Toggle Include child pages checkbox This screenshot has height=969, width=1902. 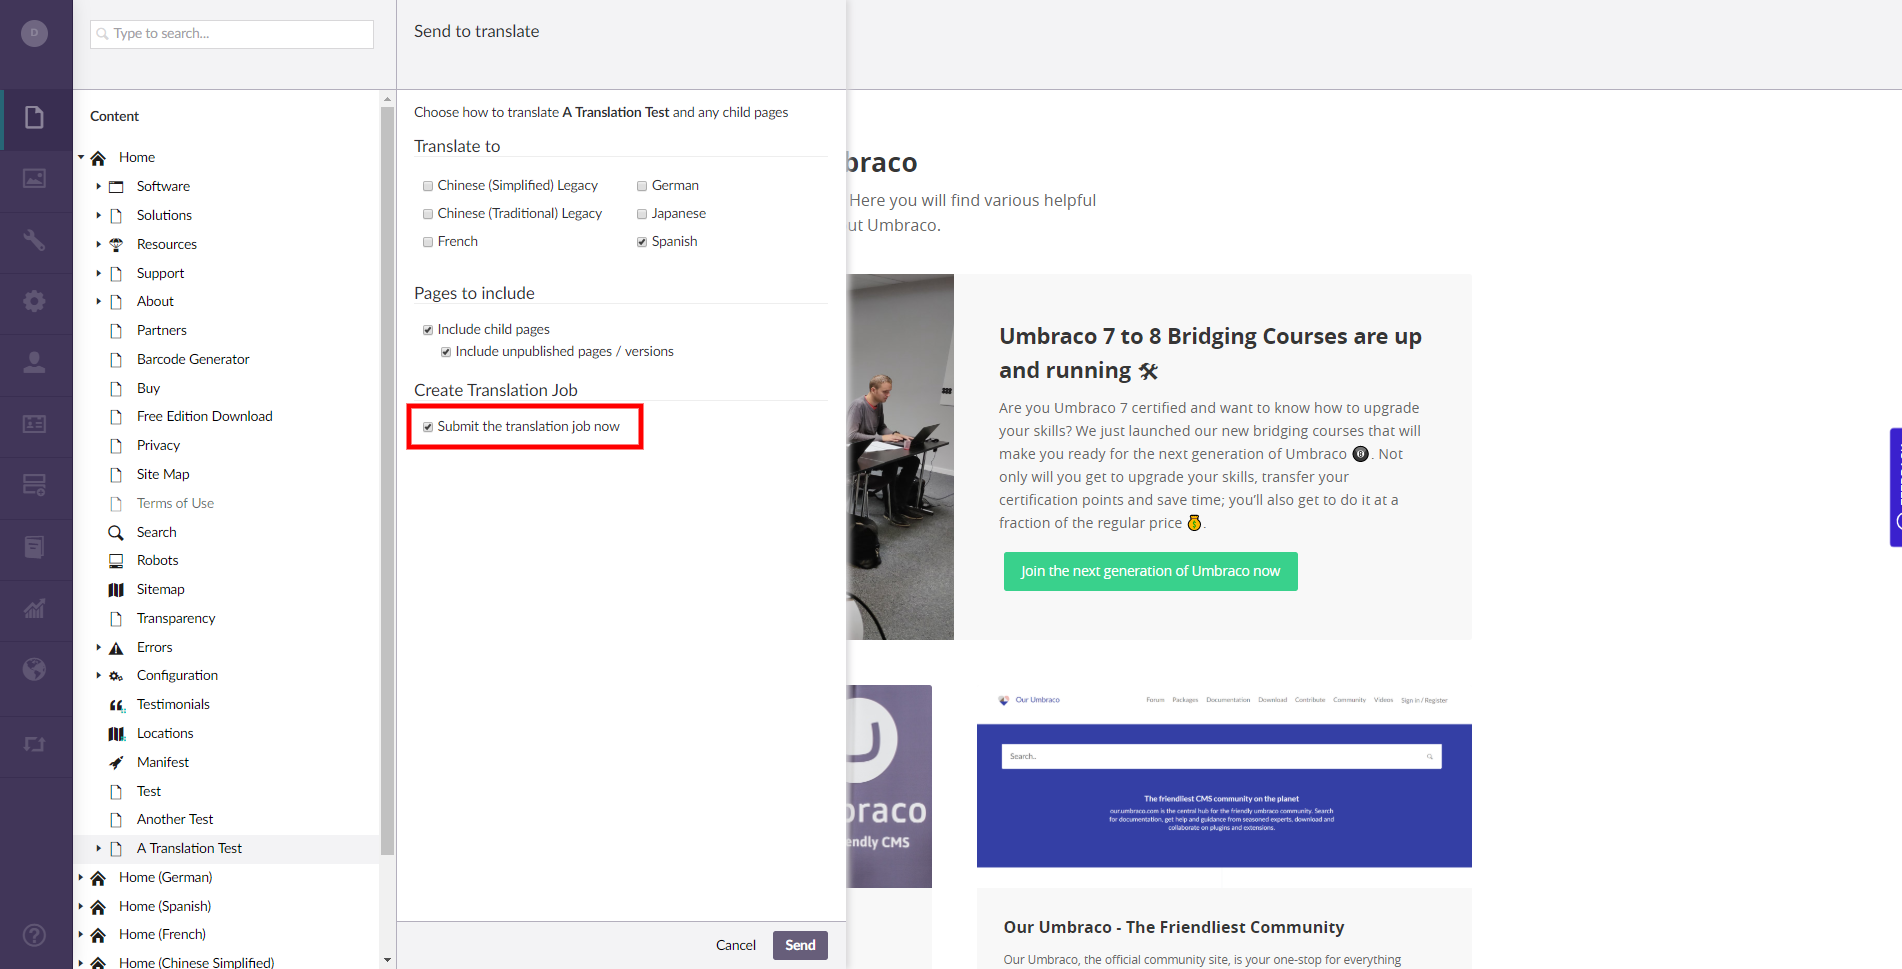[x=428, y=330]
